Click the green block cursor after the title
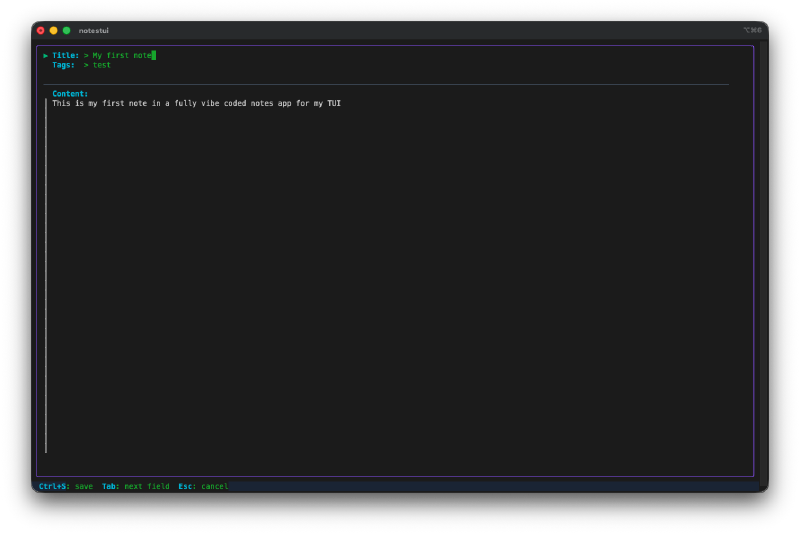800x534 pixels. (154, 55)
